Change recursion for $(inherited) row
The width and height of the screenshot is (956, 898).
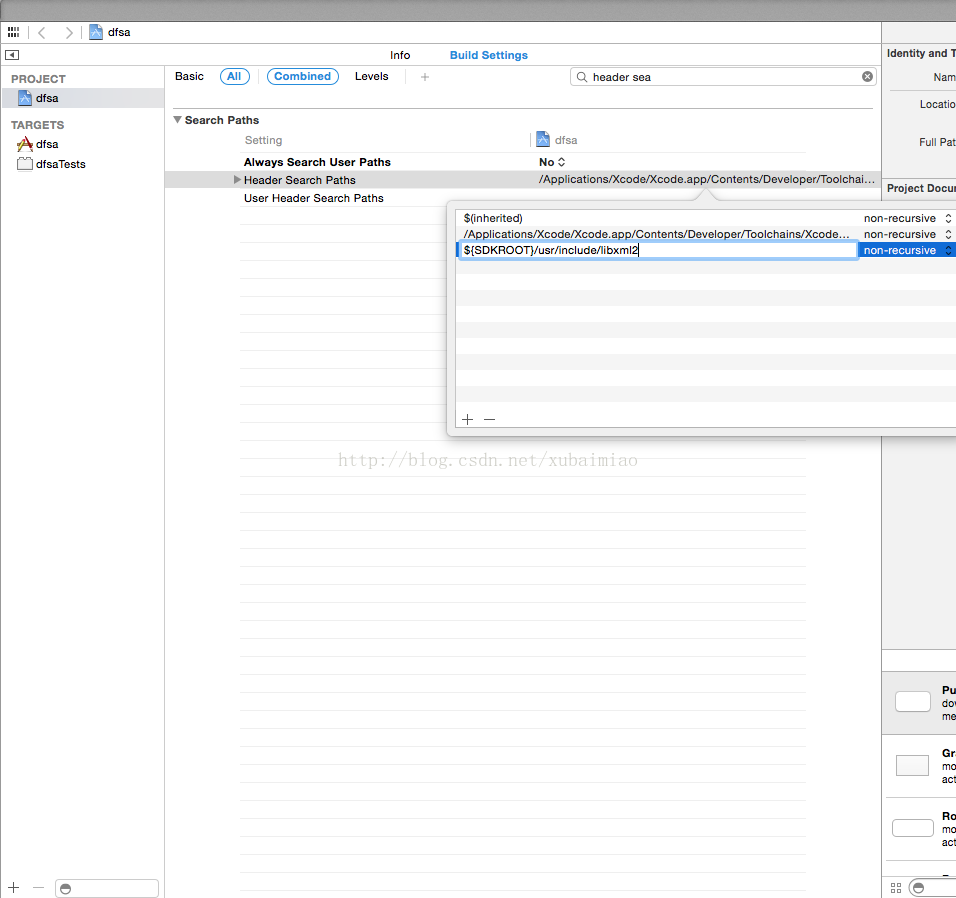[x=907, y=218]
